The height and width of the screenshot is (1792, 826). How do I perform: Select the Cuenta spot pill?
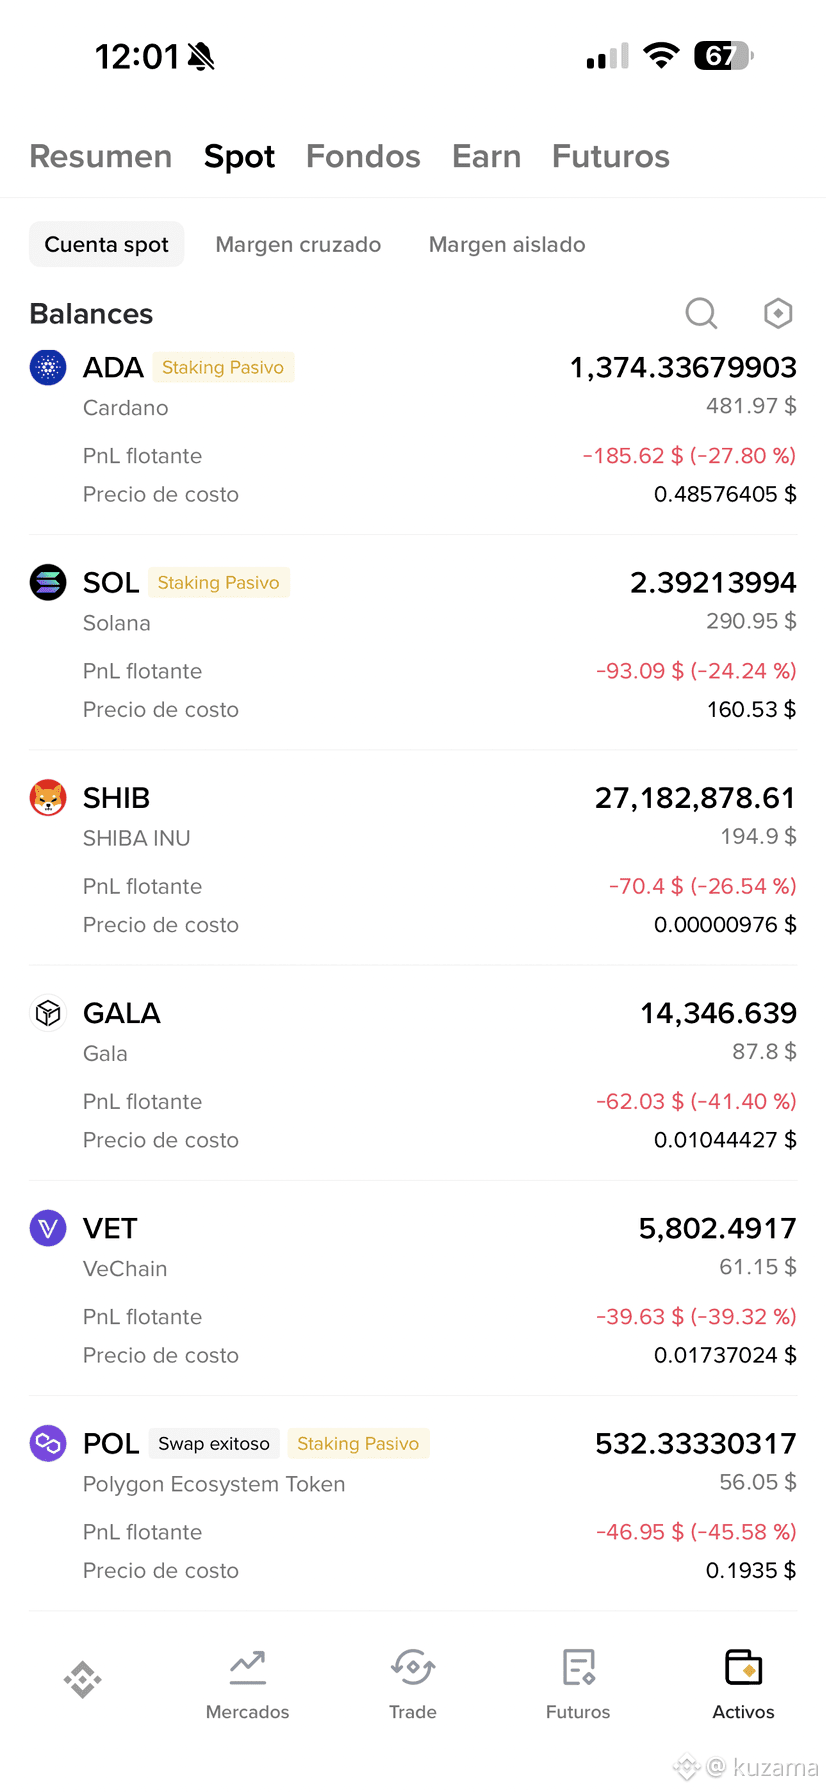(x=106, y=244)
